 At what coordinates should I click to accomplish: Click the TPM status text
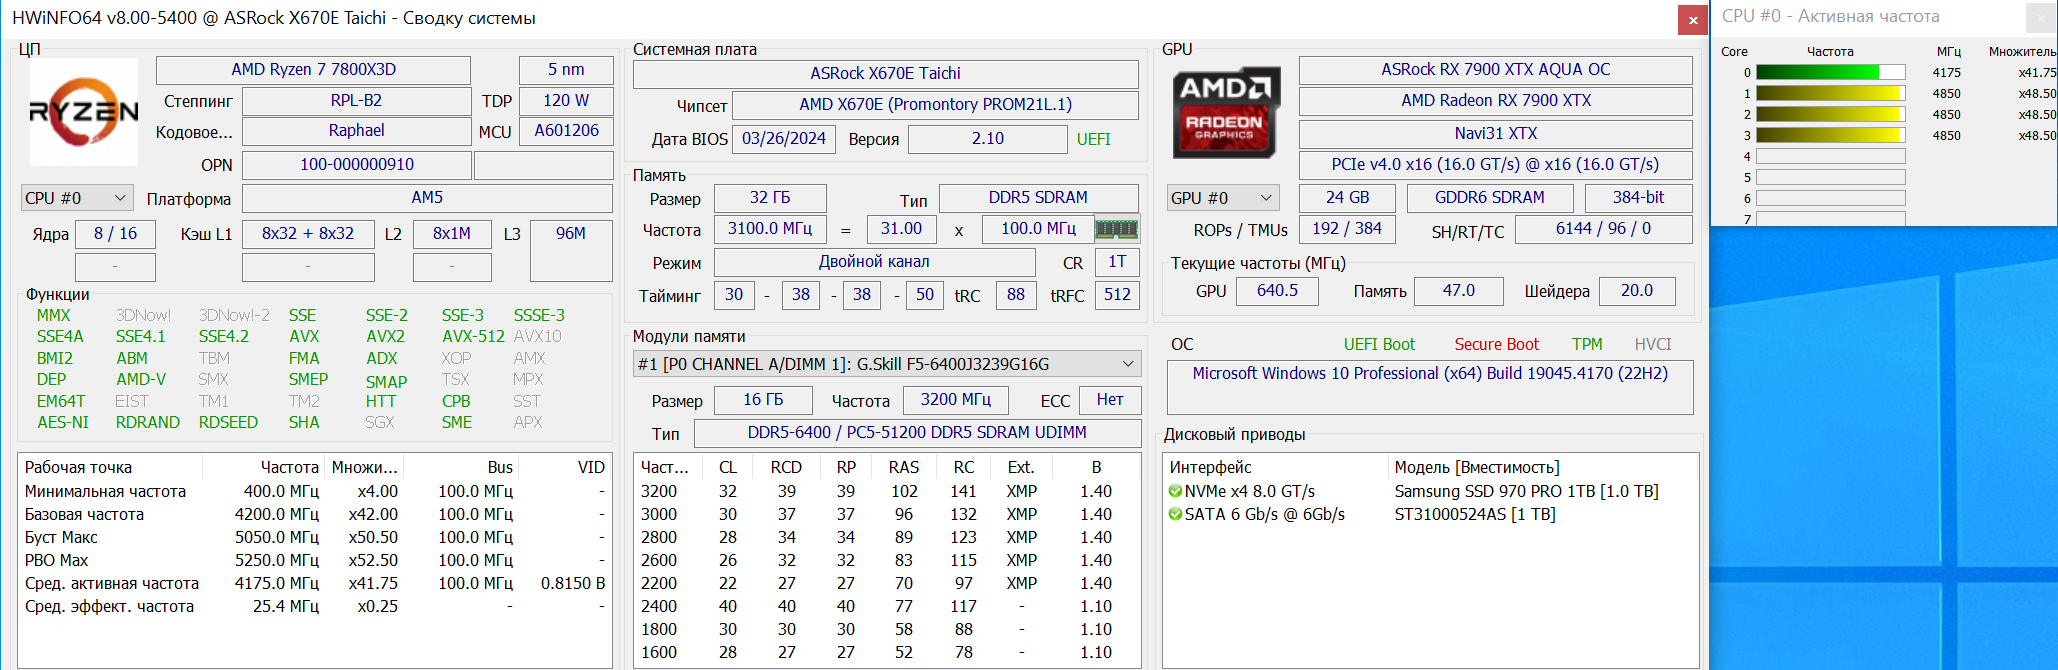tap(1587, 344)
